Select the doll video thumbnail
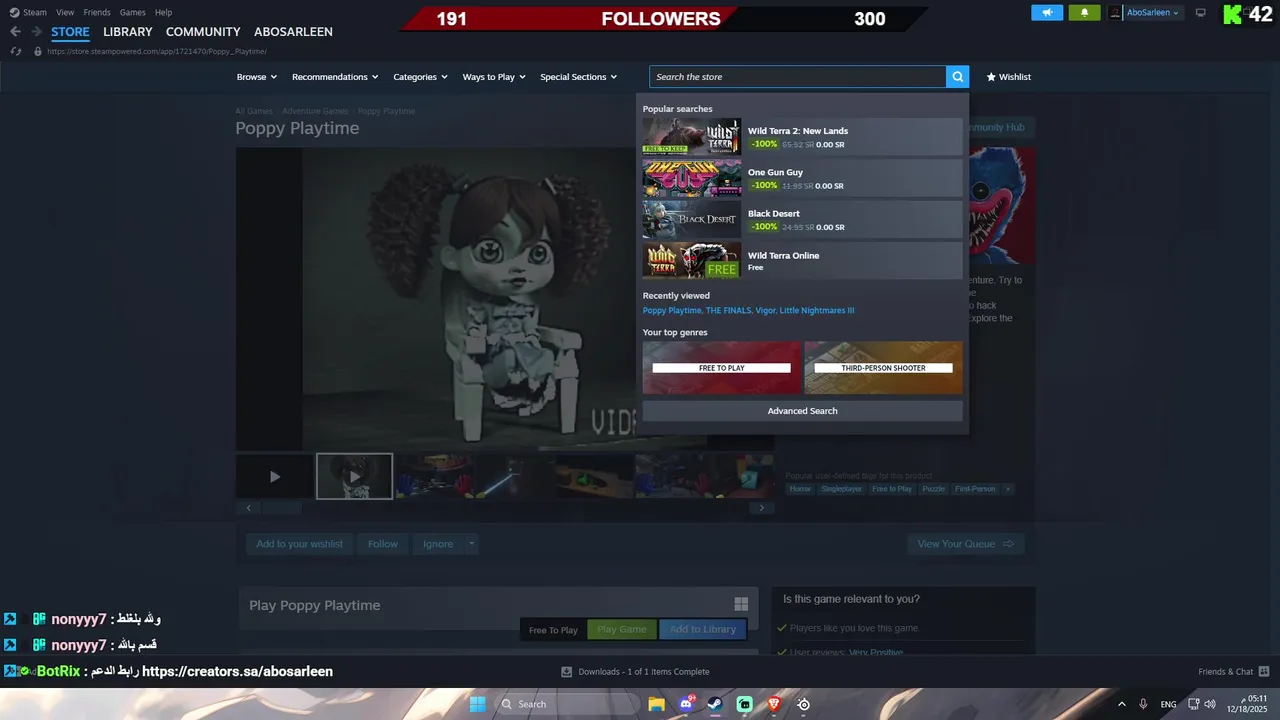The height and width of the screenshot is (720, 1280). coord(355,477)
